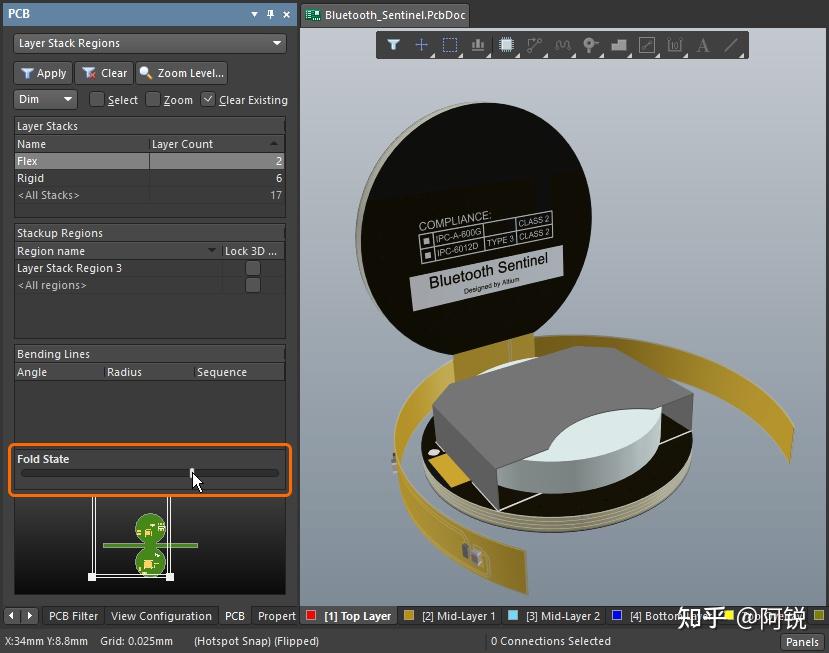Image resolution: width=829 pixels, height=653 pixels.
Task: Click the Apply filter button
Action: pyautogui.click(x=42, y=73)
